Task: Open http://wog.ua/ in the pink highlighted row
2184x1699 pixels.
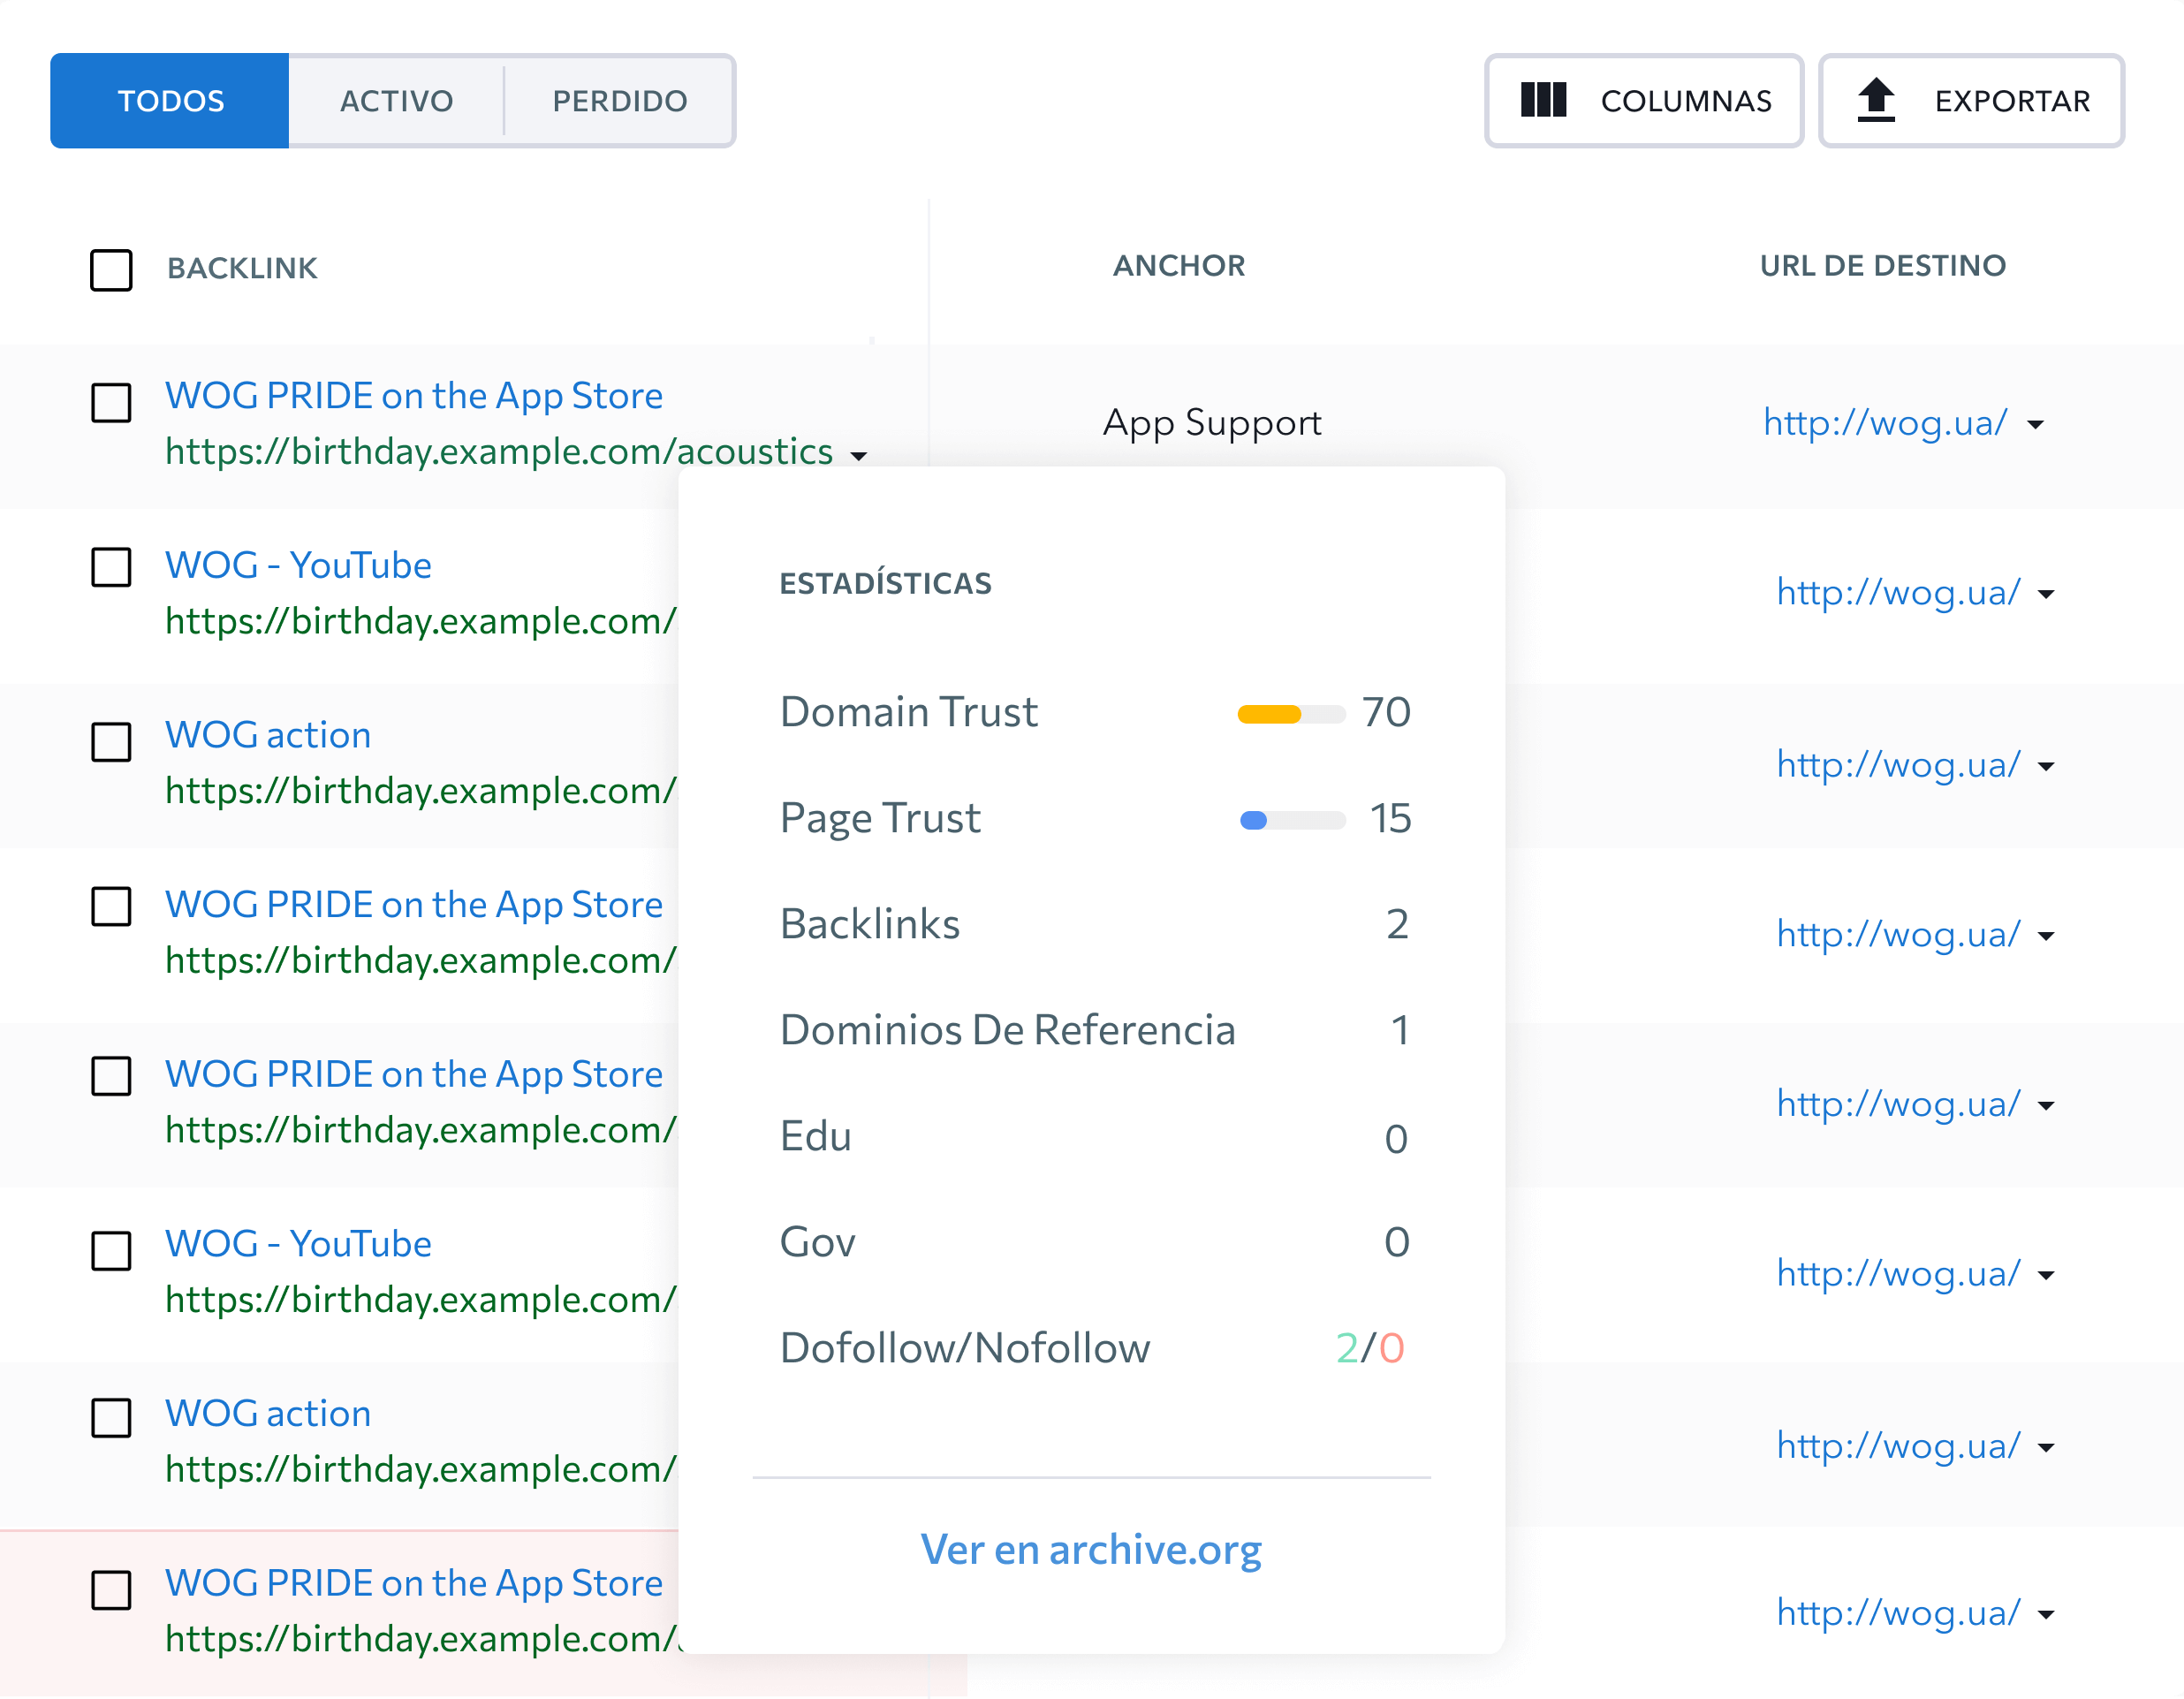Action: [x=1898, y=1613]
